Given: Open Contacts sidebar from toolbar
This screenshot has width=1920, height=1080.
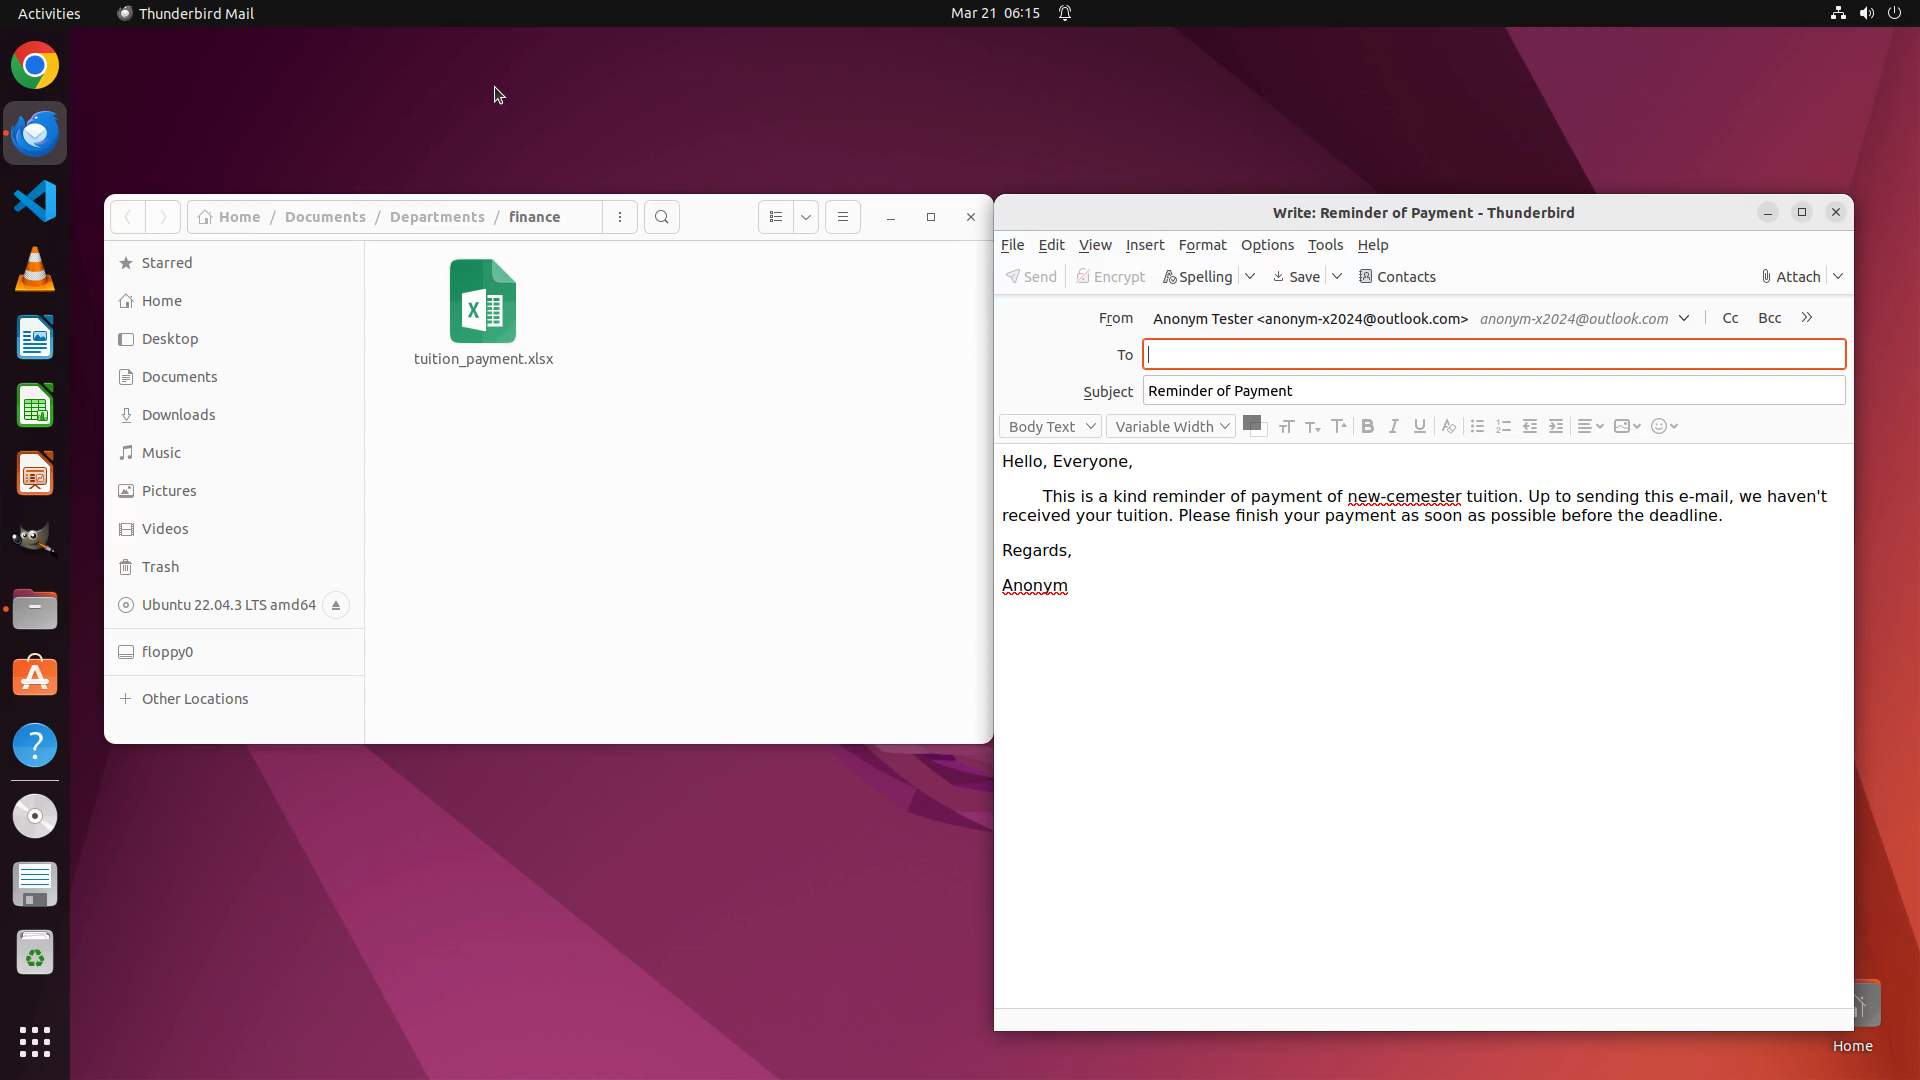Looking at the screenshot, I should point(1397,277).
